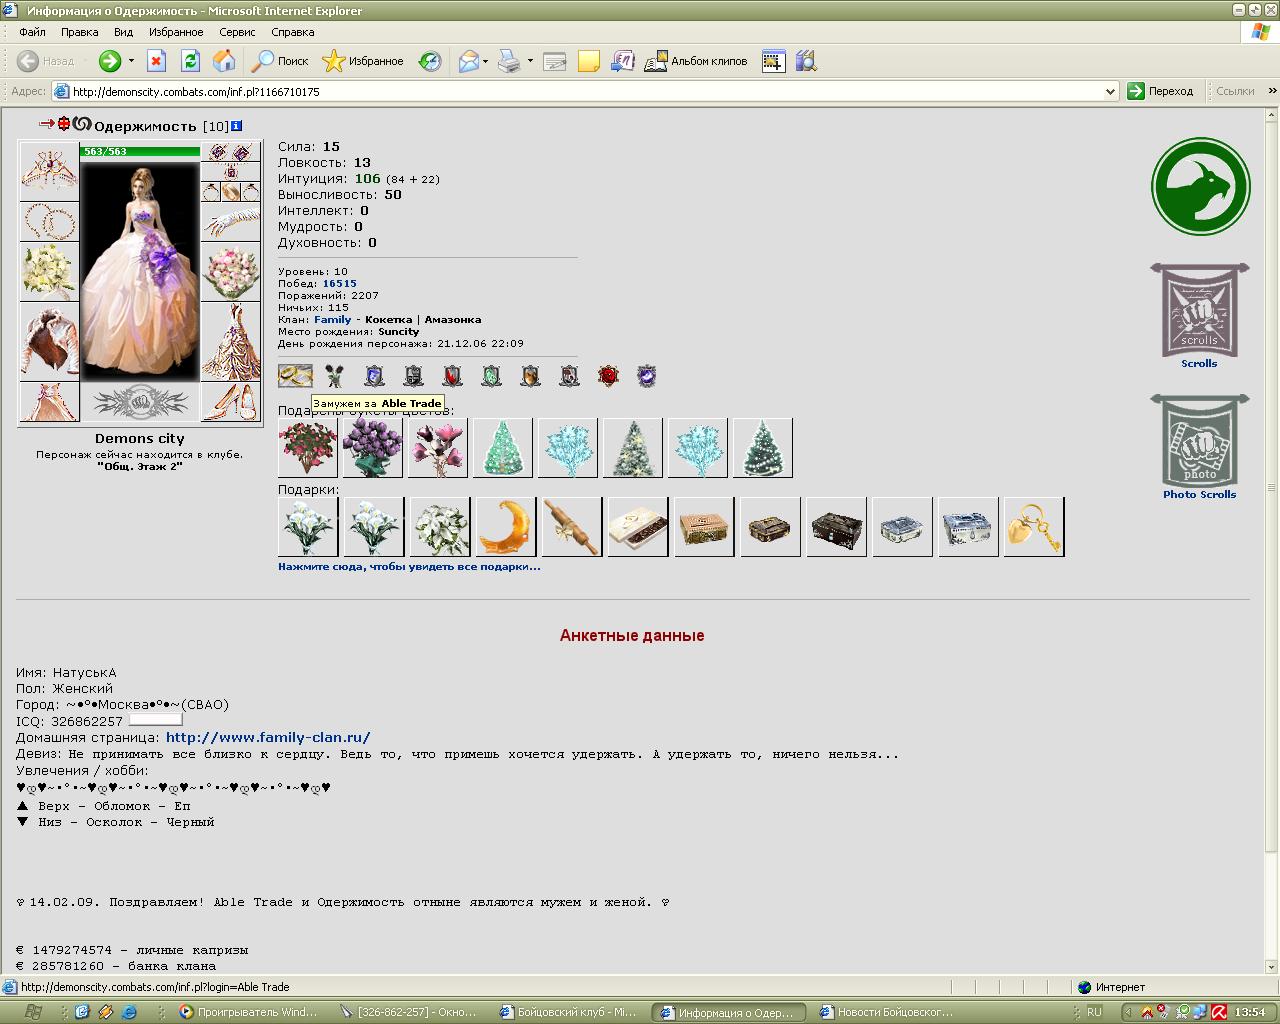The image size is (1280, 1024).
Task: Open the family-clan.ru homepage link
Action: click(268, 737)
